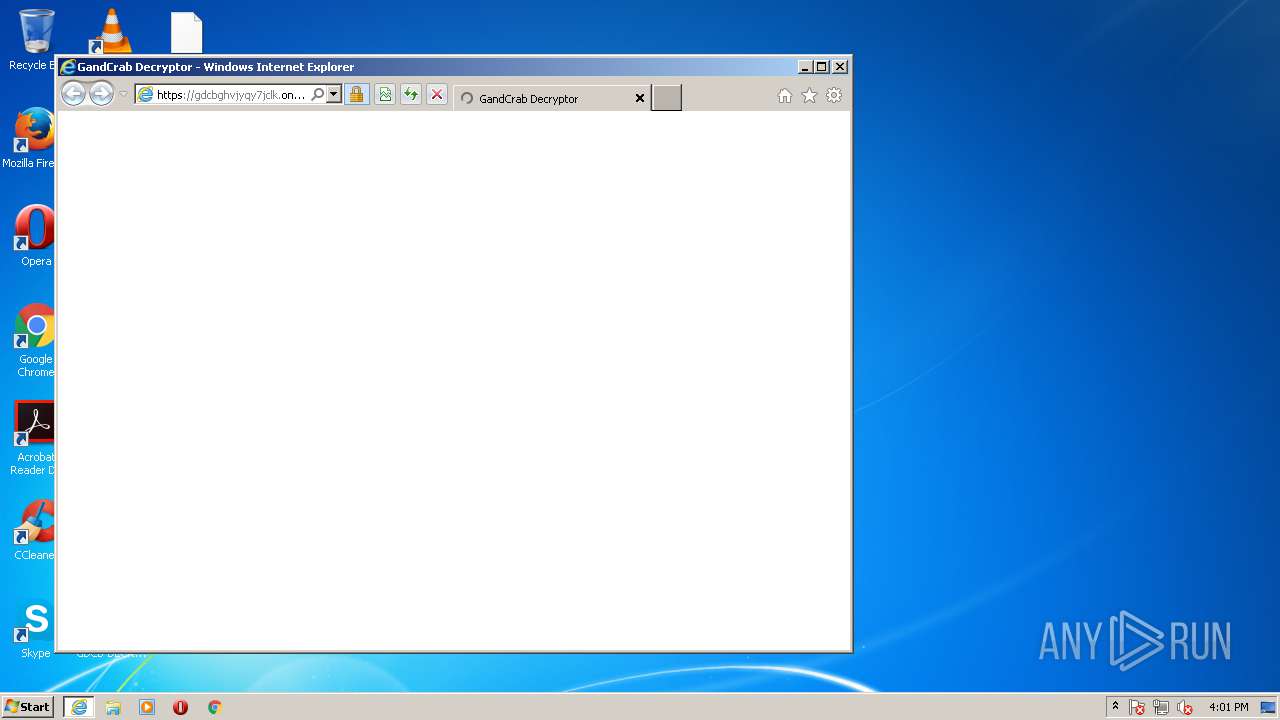The height and width of the screenshot is (720, 1280).
Task: Open Action Center flag tray icon
Action: pyautogui.click(x=1137, y=707)
